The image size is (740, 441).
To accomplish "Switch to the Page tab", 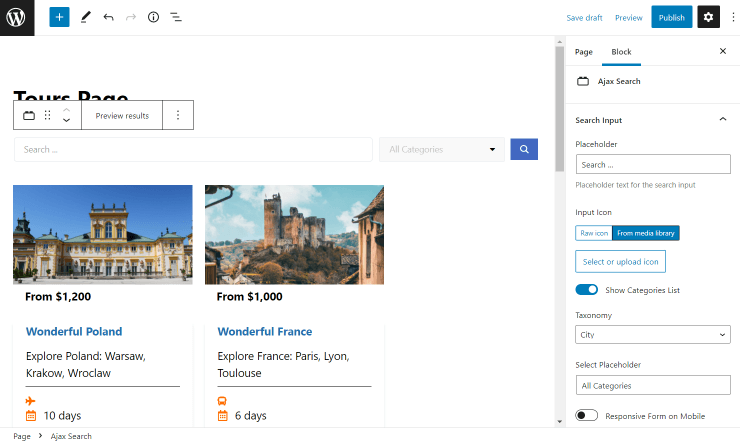I will (583, 52).
